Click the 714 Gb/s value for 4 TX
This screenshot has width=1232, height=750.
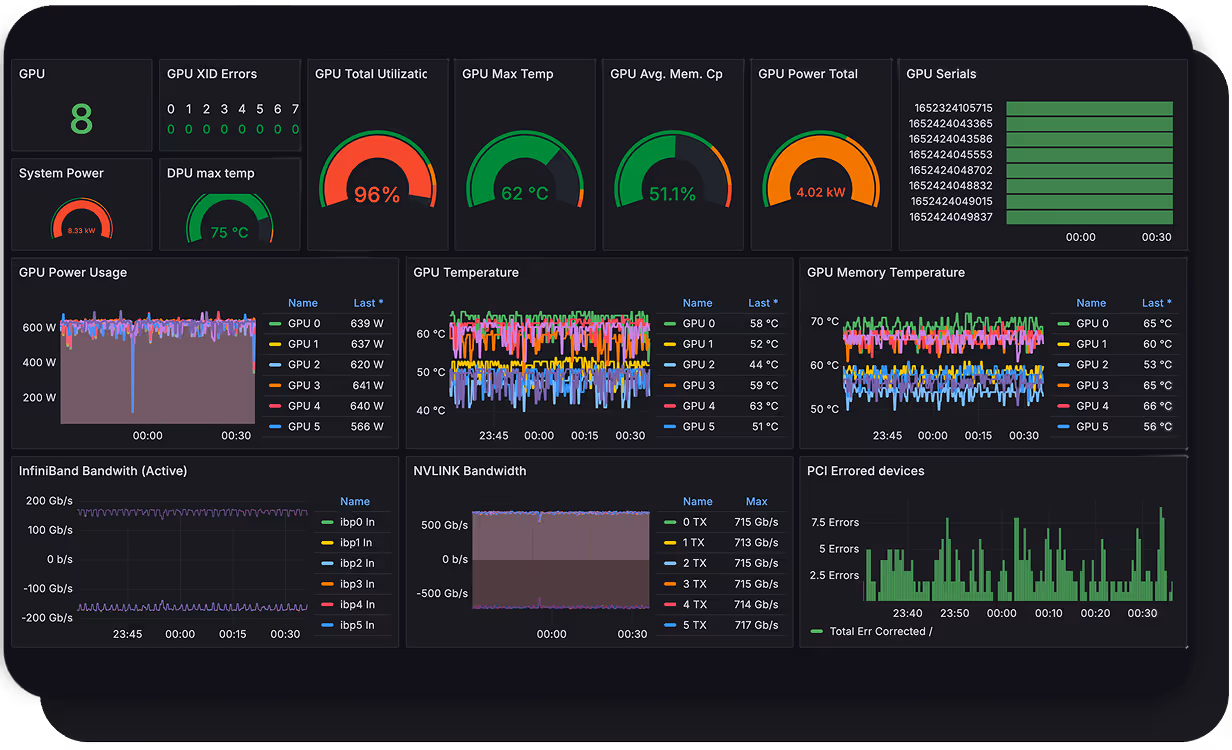click(x=756, y=605)
